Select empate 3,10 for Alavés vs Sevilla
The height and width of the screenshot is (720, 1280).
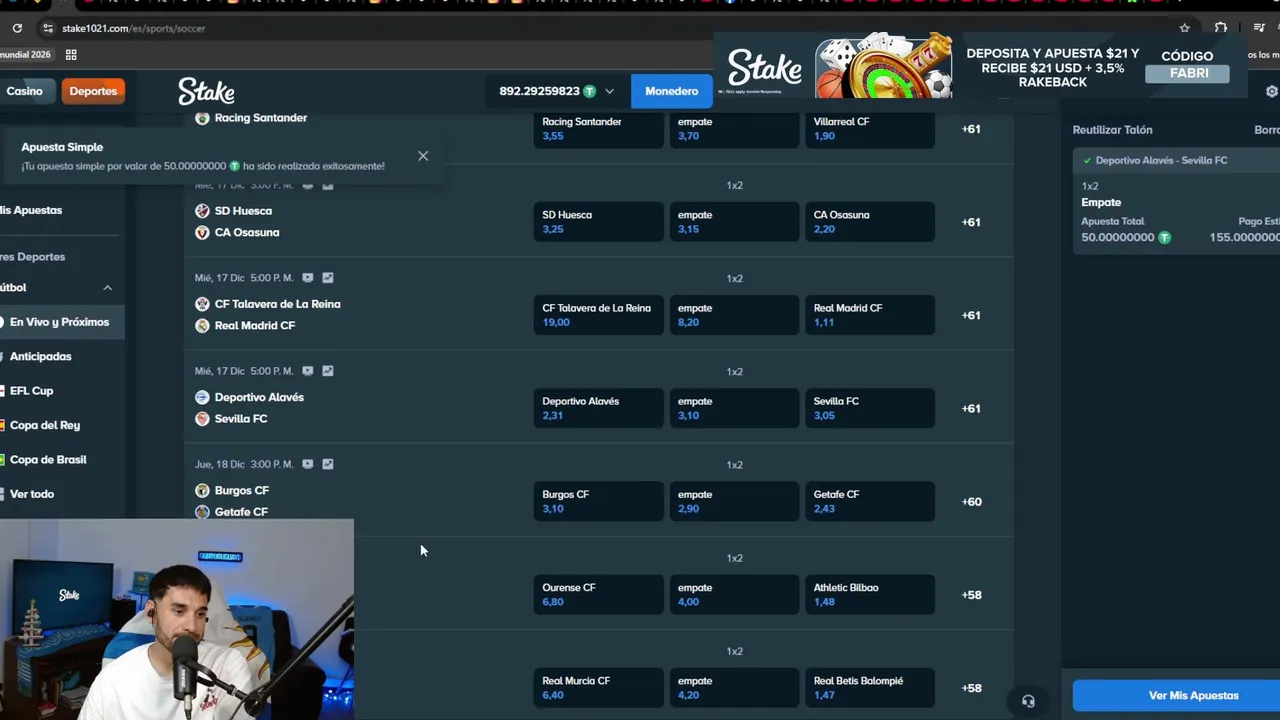click(x=734, y=408)
